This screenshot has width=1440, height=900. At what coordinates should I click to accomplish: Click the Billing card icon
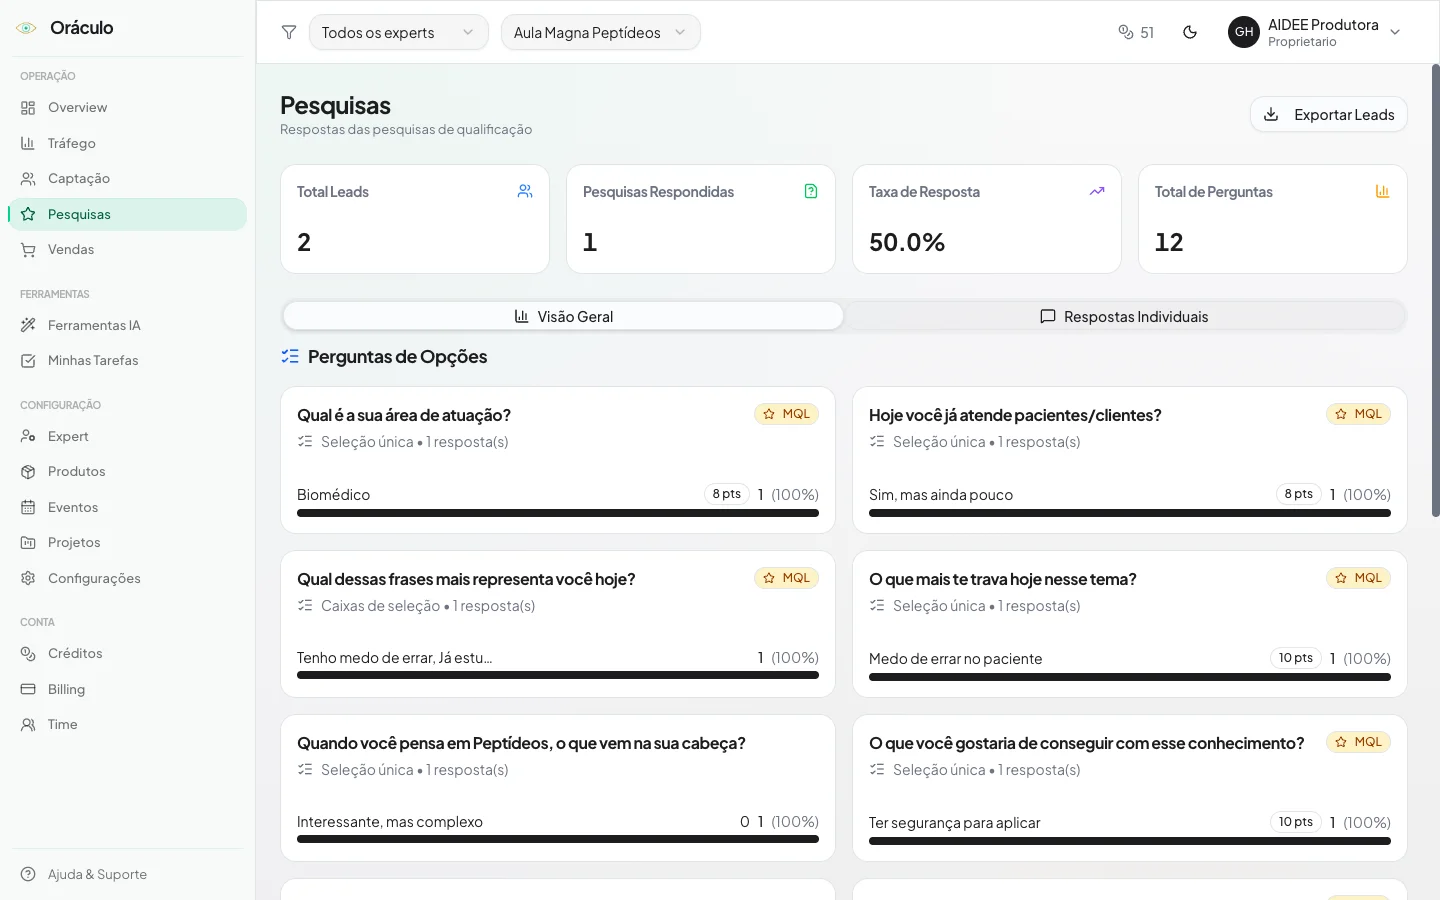coord(28,689)
